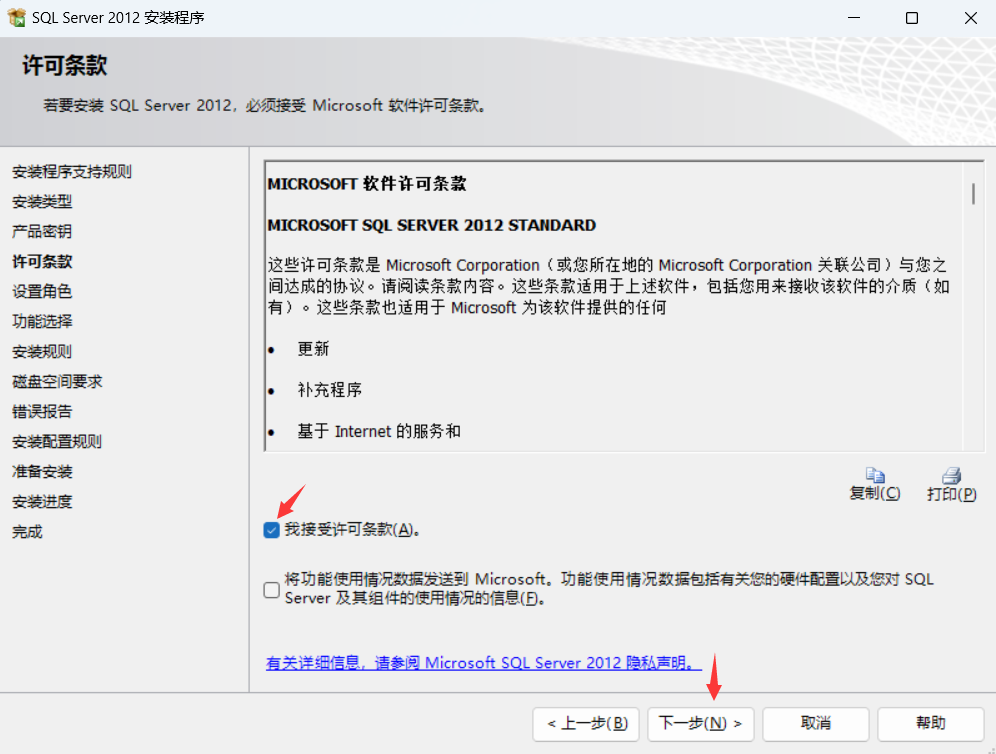996x754 pixels.
Task: Select 错误报告 step in sidebar
Action: pos(42,412)
